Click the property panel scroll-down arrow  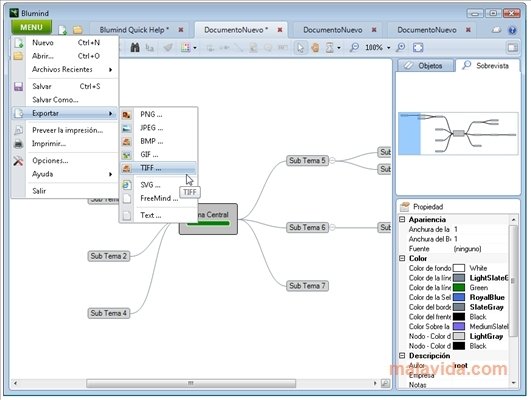coord(513,383)
